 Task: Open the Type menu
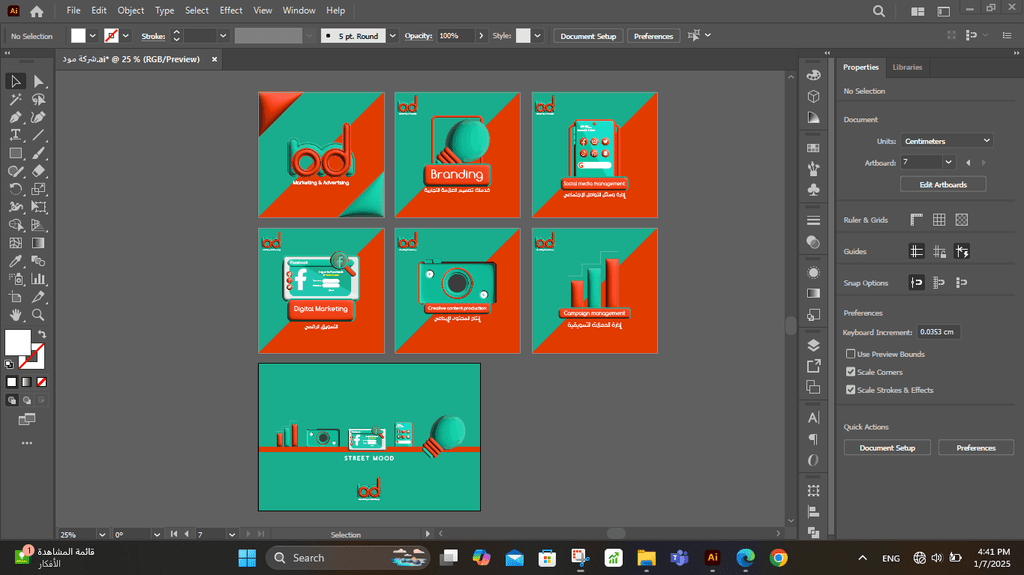pyautogui.click(x=164, y=10)
